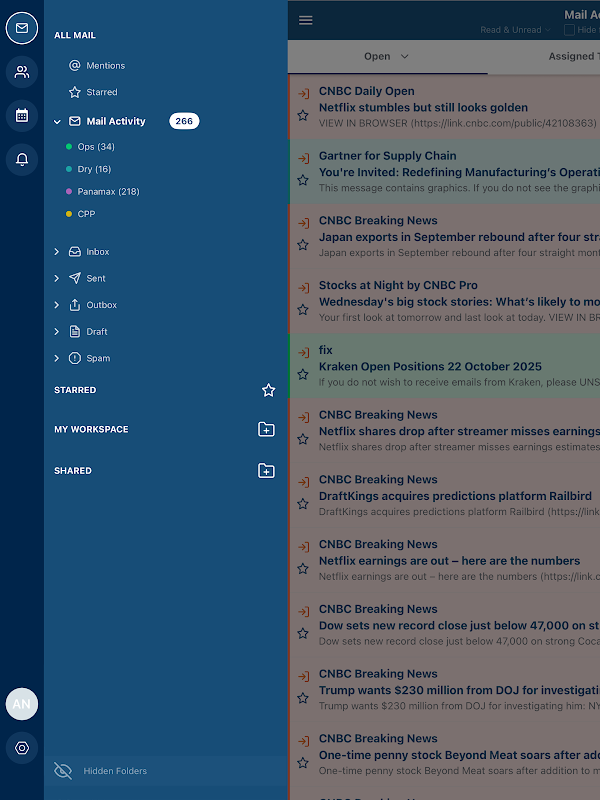
Task: Click incoming arrow icon on Gartner email
Action: (x=304, y=158)
